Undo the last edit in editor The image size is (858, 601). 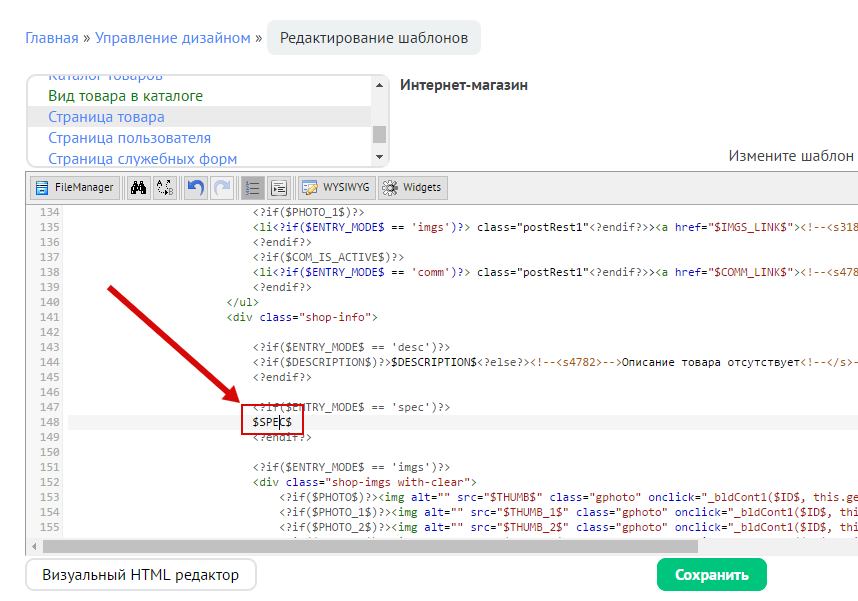click(196, 188)
